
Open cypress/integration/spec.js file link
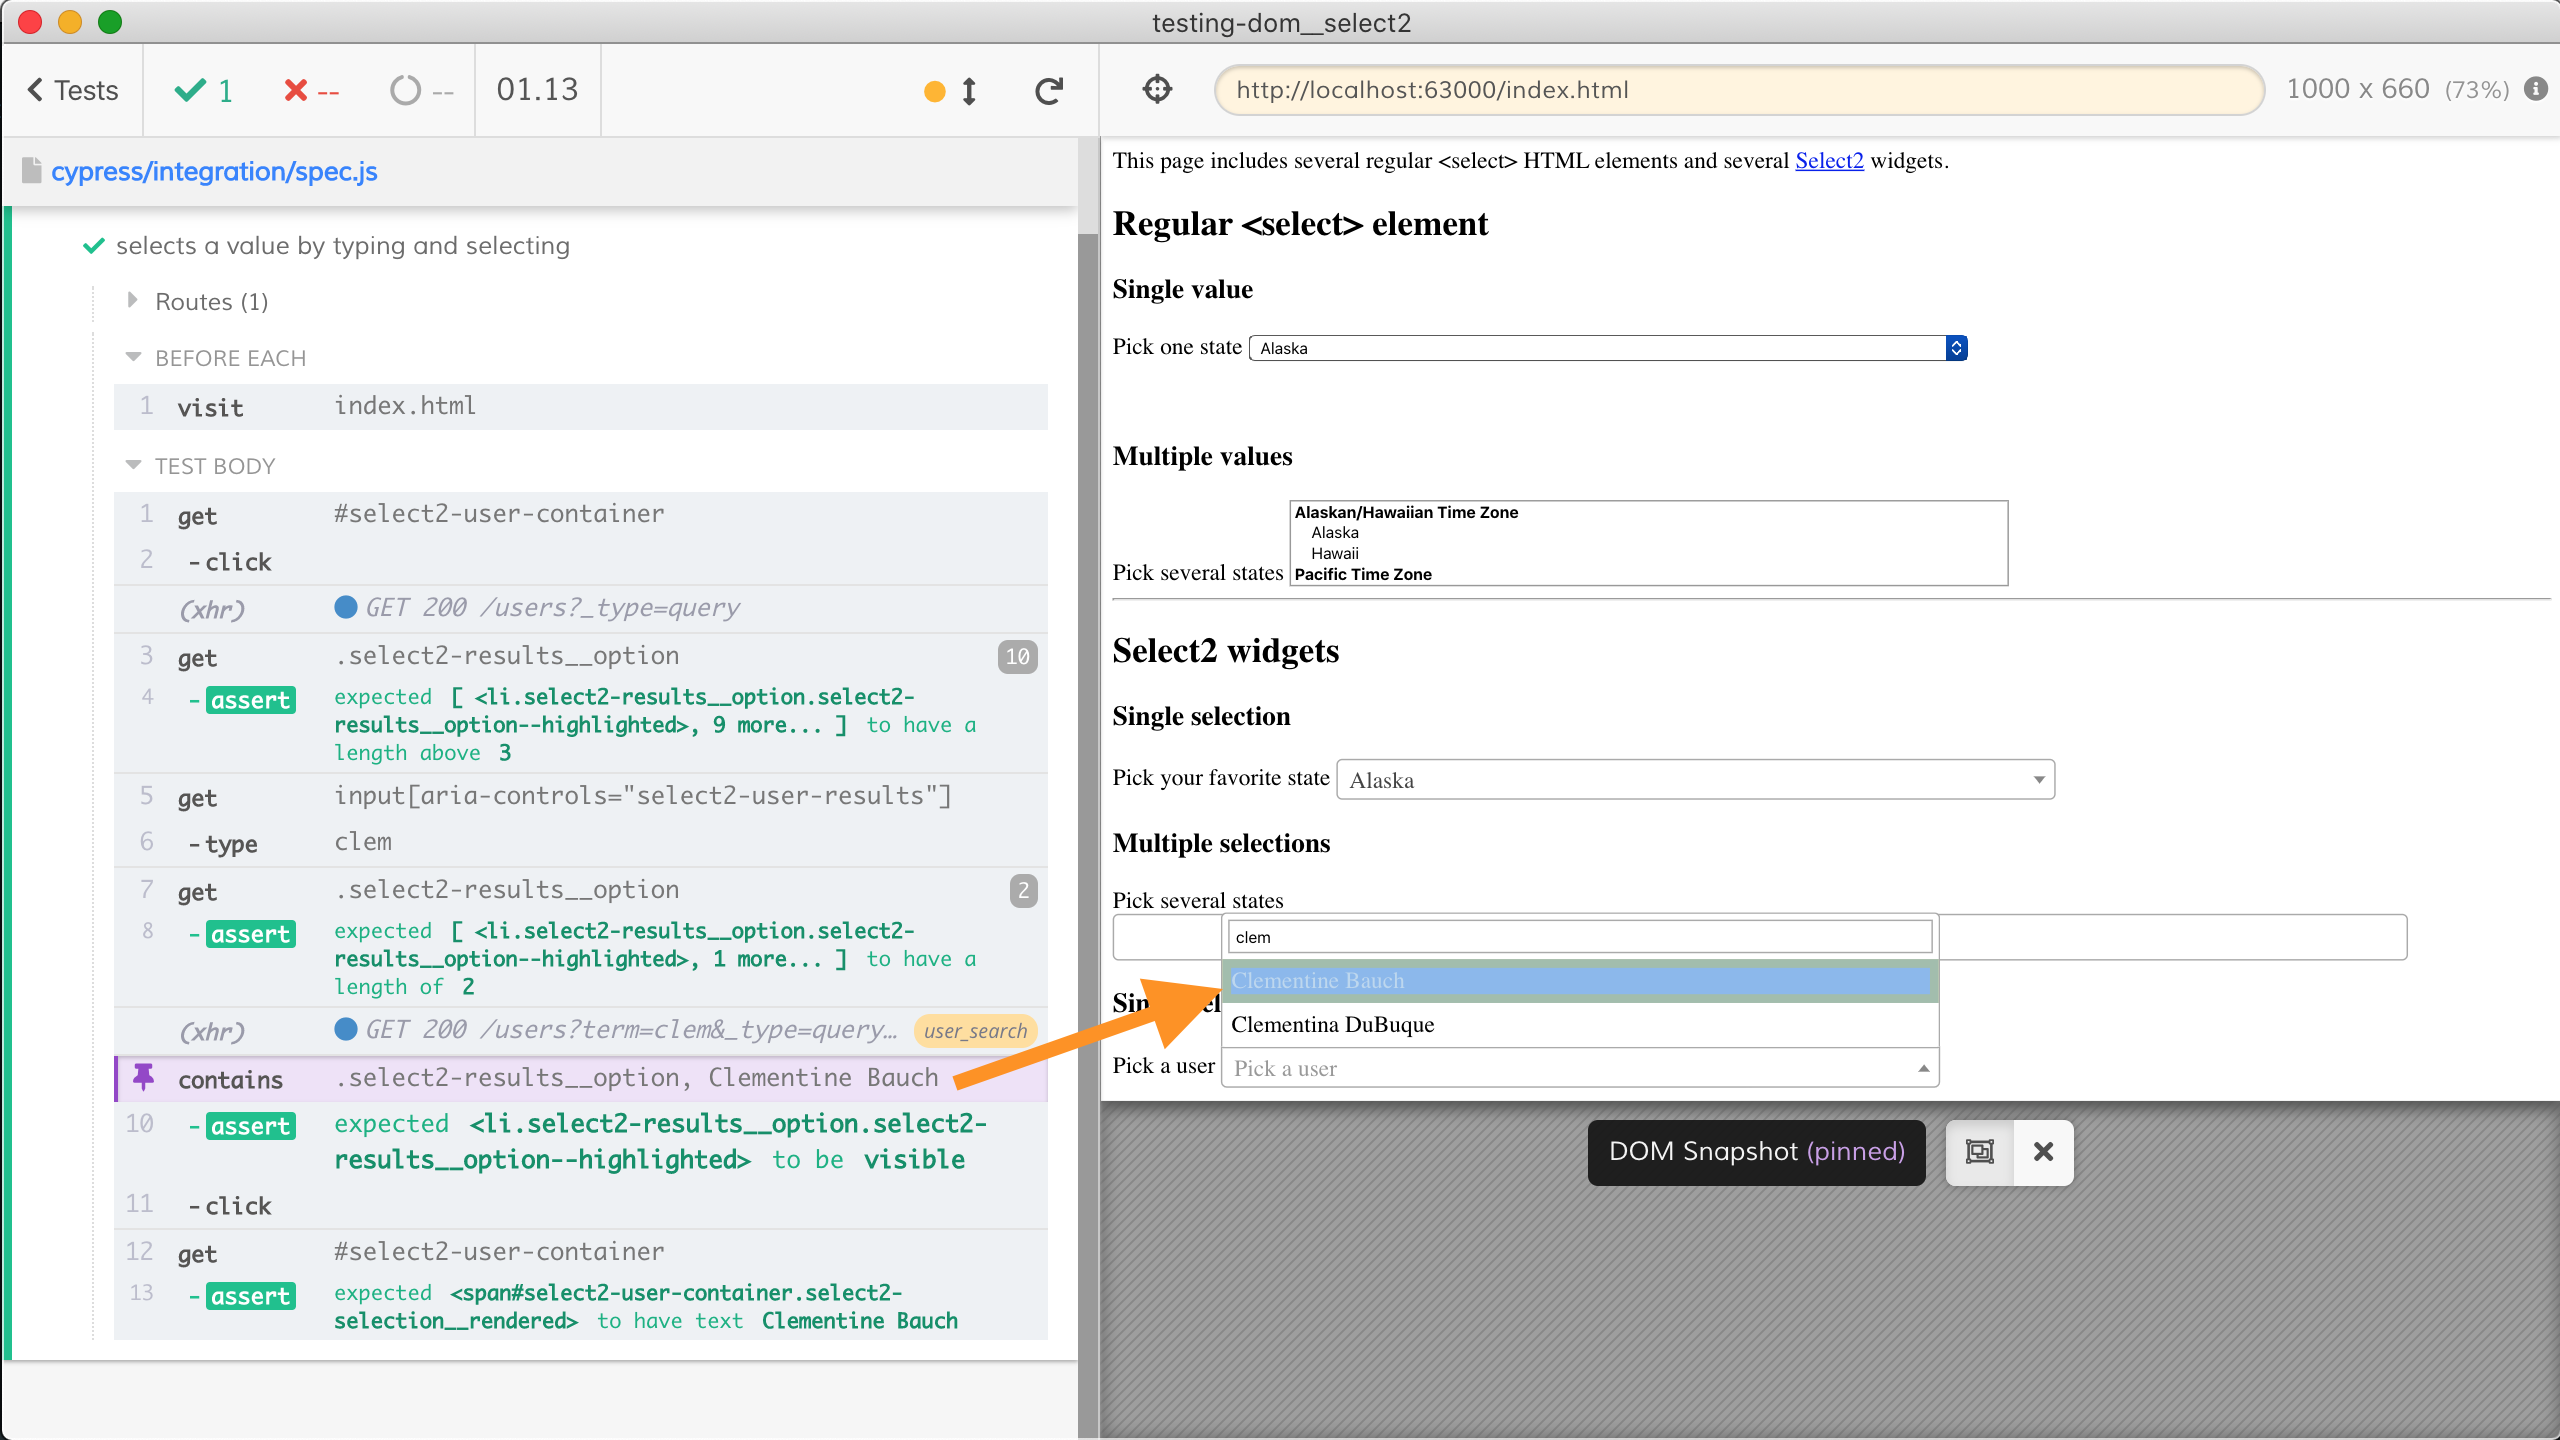coord(214,171)
